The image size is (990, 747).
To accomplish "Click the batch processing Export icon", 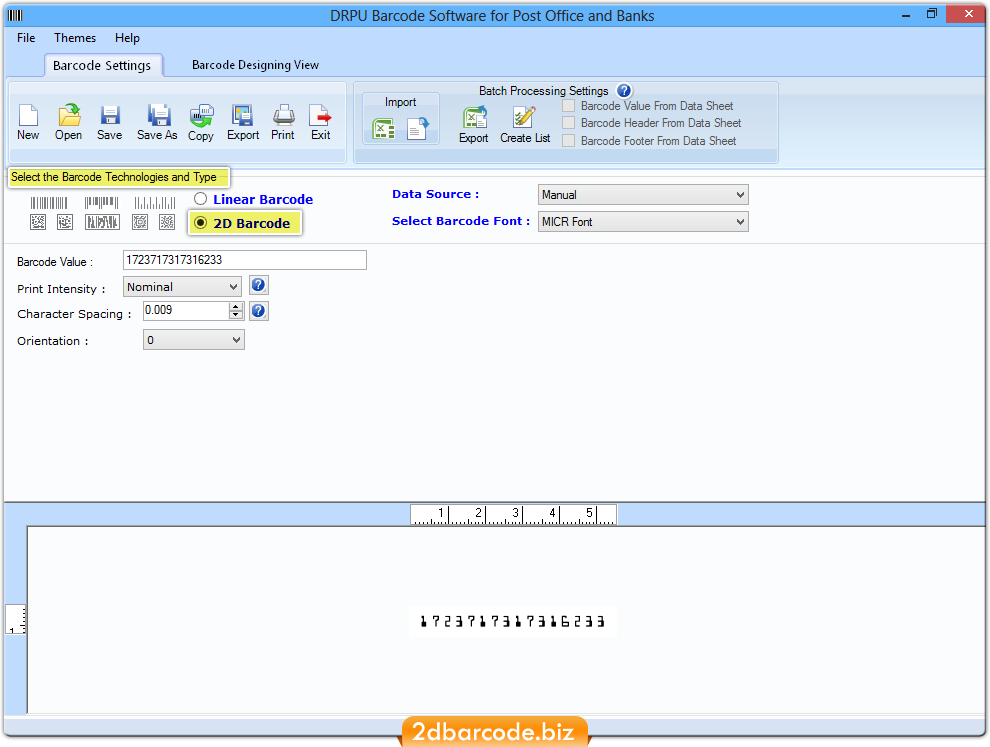I will tap(474, 117).
